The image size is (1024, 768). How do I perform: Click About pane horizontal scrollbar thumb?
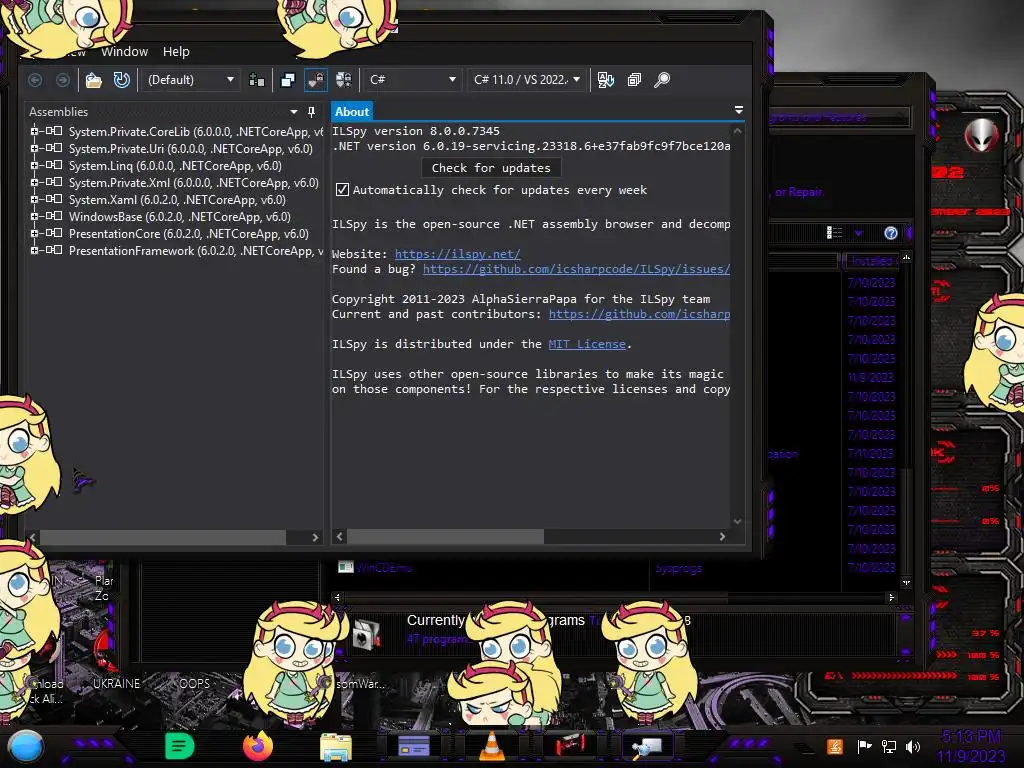tap(445, 537)
